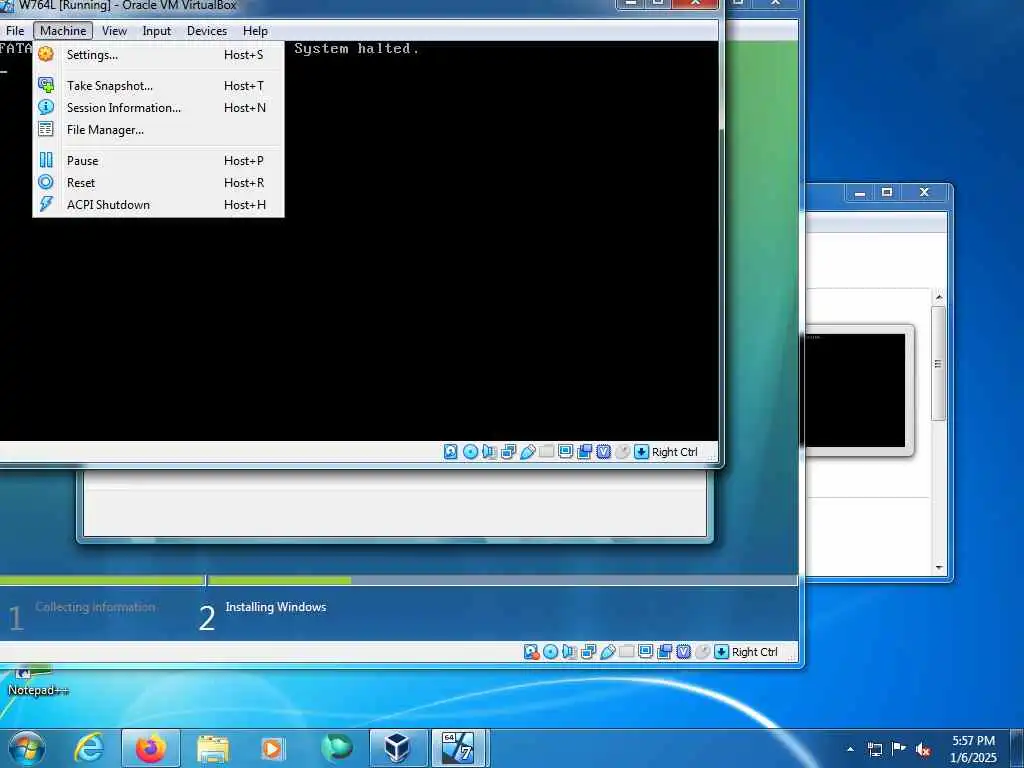Click network indicator in W764L status bar
Image resolution: width=1024 pixels, height=768 pixels.
508,452
